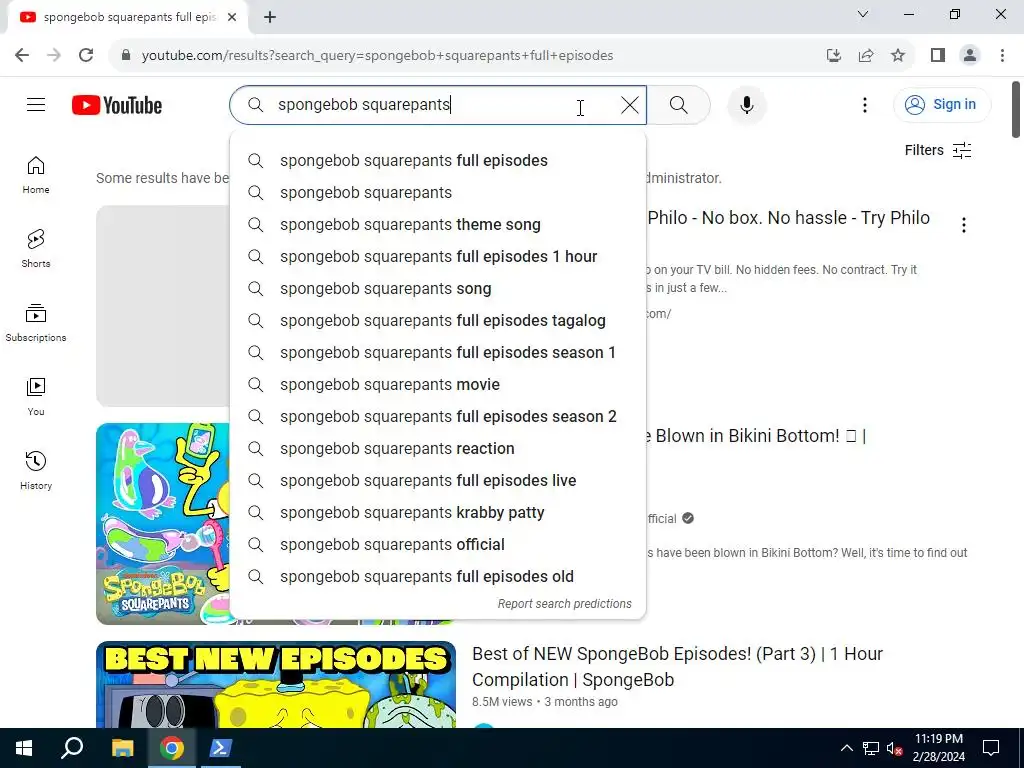Select the plain "spongebob squarepants" suggestion

(x=438, y=193)
